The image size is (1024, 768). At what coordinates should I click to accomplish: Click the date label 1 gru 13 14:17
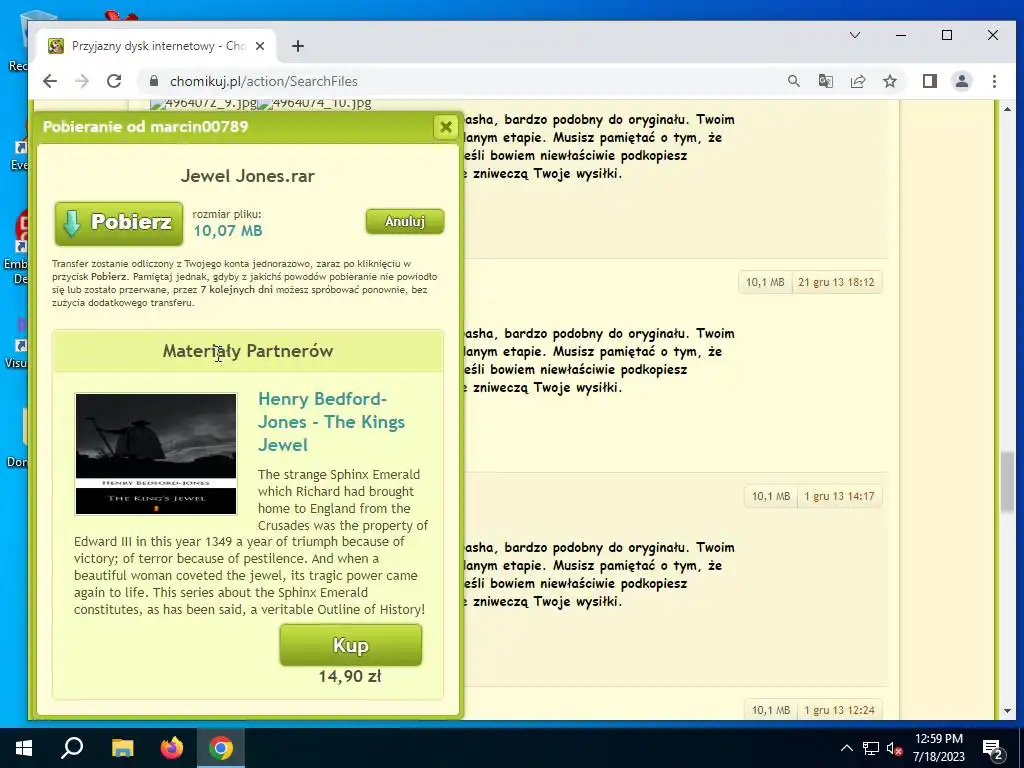point(839,496)
